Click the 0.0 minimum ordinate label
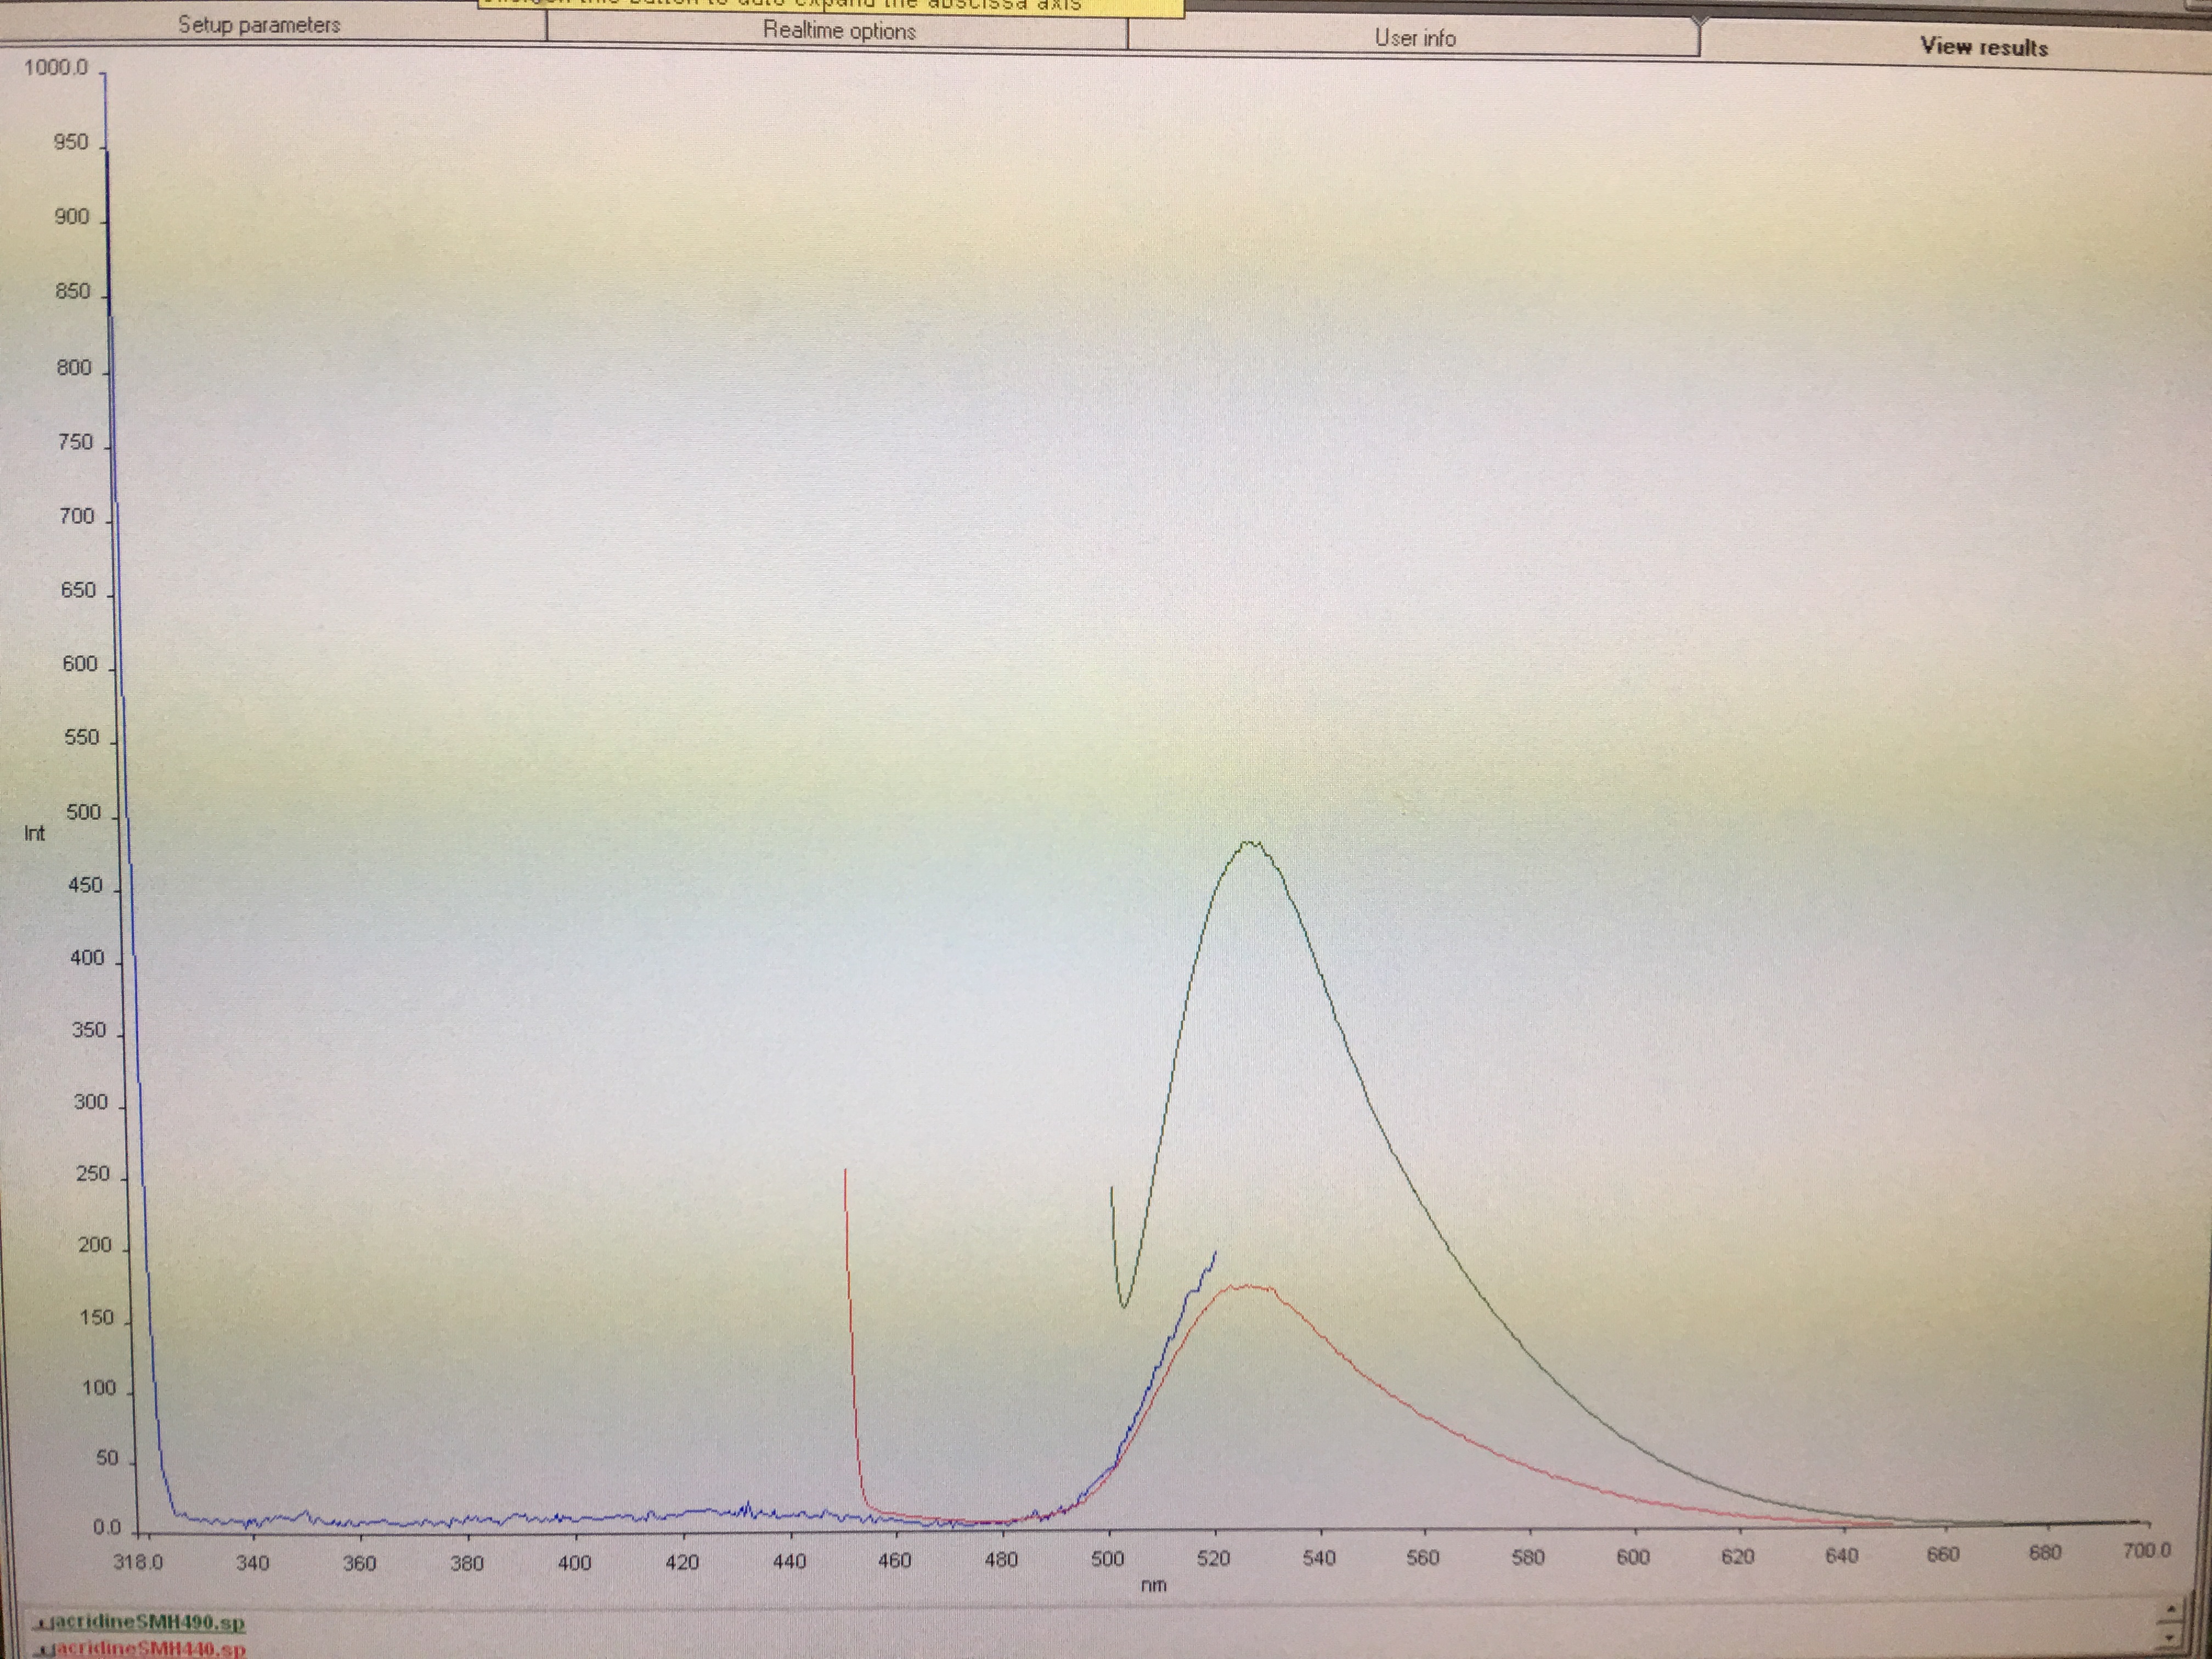This screenshot has height=1659, width=2212. click(x=106, y=1528)
